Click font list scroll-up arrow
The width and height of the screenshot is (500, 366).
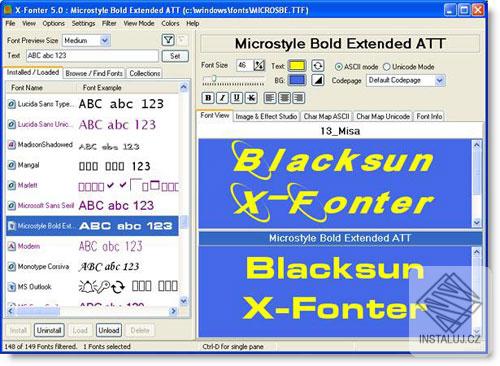[x=183, y=87]
